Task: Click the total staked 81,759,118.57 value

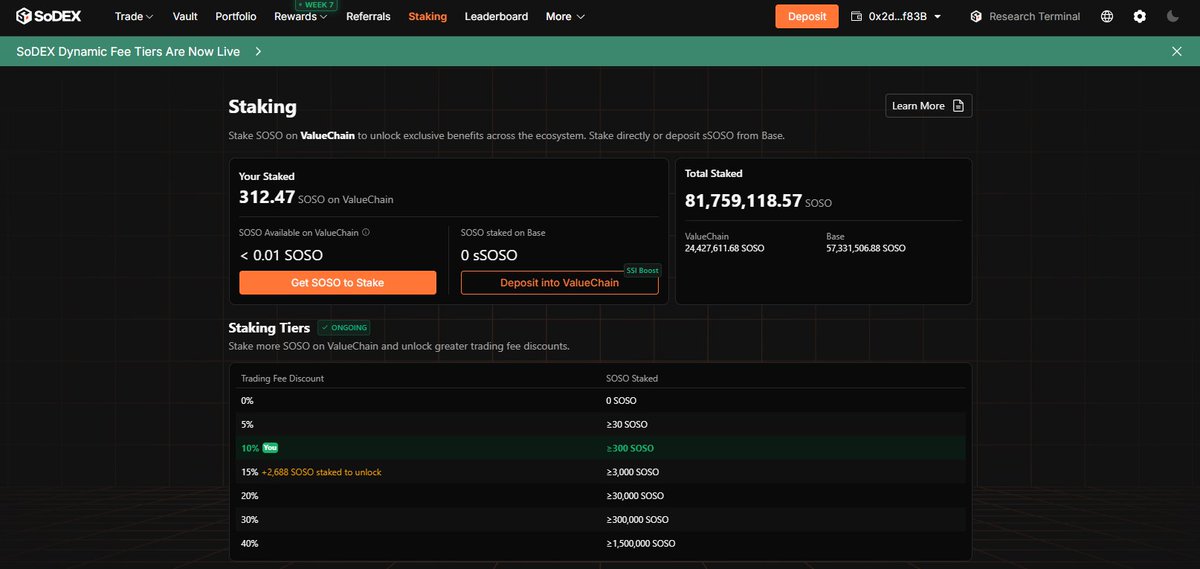Action: [743, 201]
